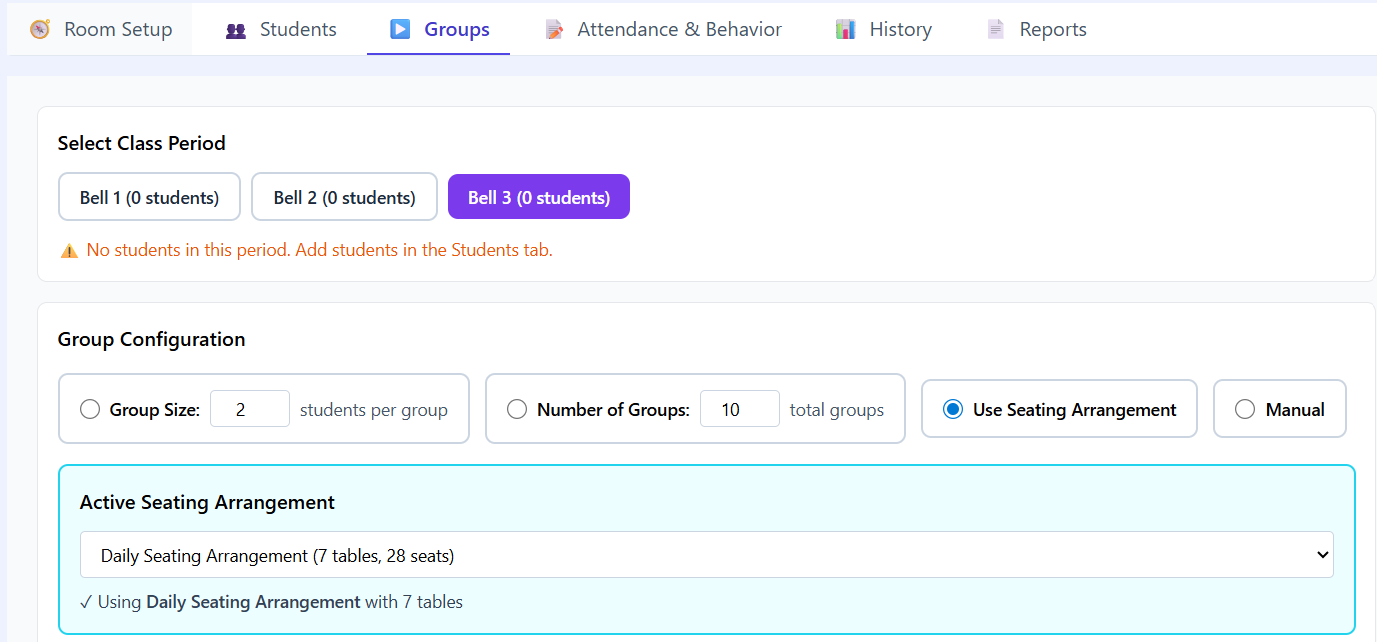Image resolution: width=1377 pixels, height=642 pixels.
Task: Click the warning triangle next to no-students message
Action: click(x=69, y=249)
